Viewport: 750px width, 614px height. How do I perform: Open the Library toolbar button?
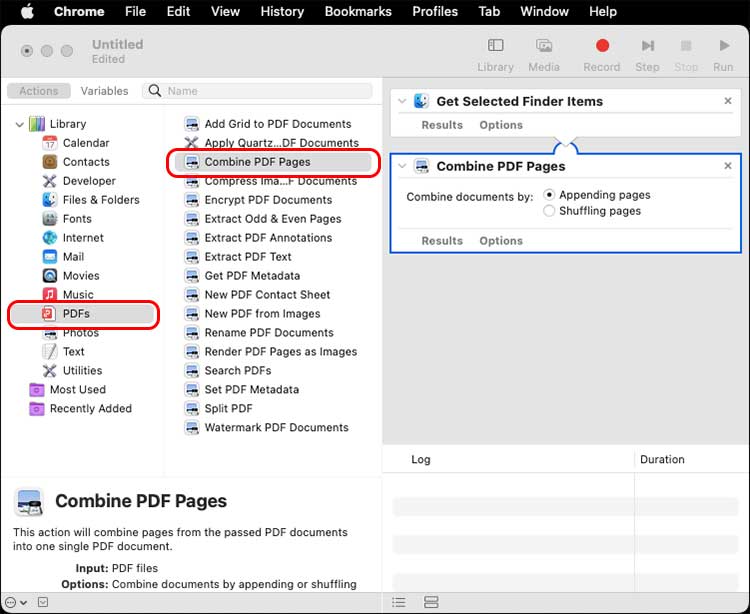point(495,55)
